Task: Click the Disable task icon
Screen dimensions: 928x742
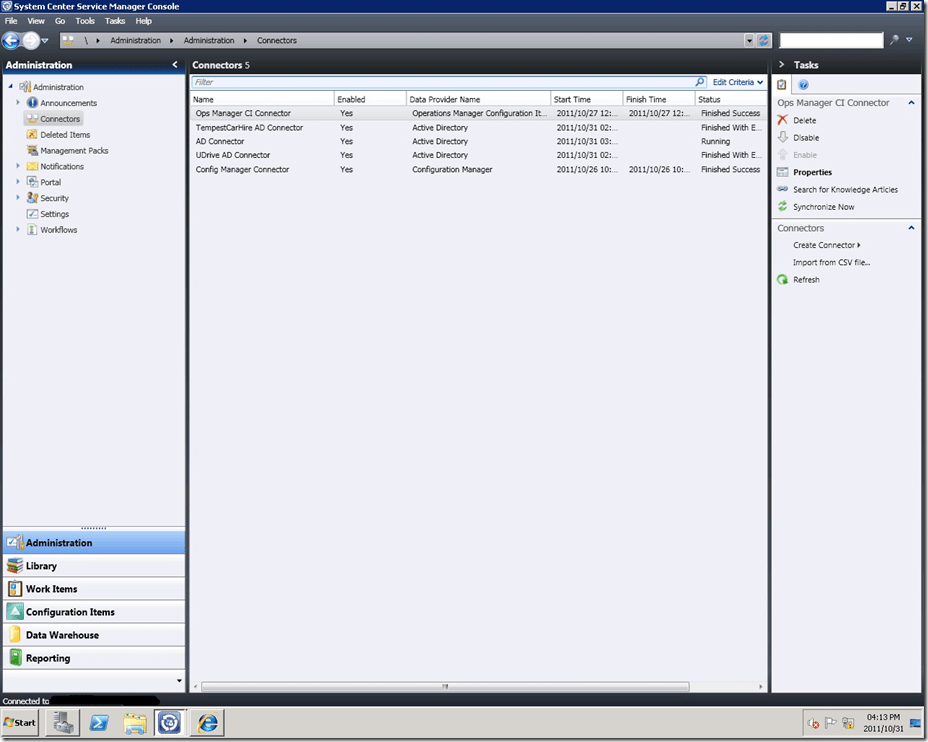Action: (783, 138)
